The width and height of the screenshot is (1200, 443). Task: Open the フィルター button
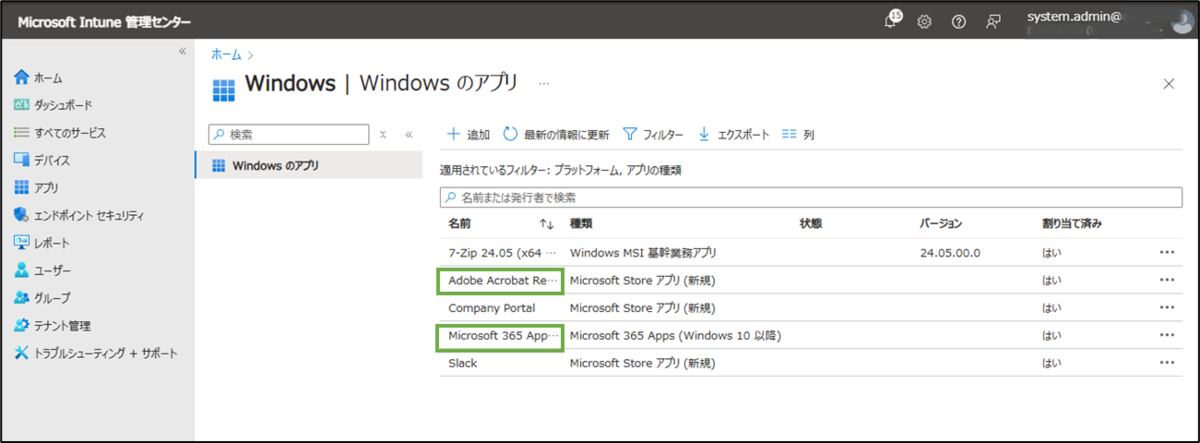653,134
